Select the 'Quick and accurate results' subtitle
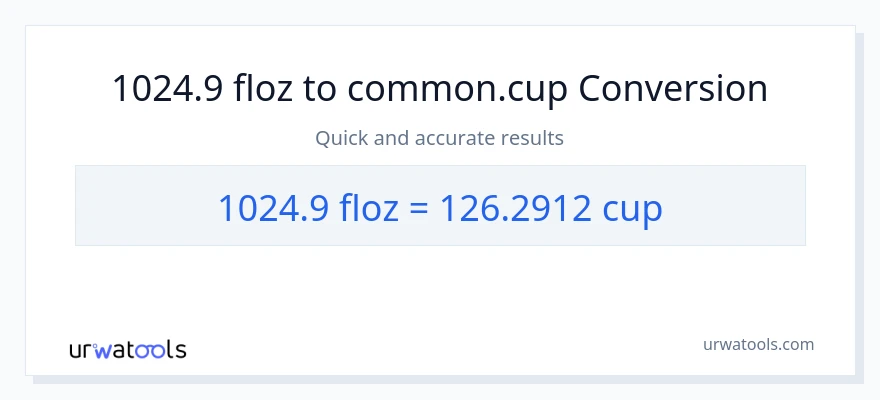880x400 pixels. pyautogui.click(x=439, y=138)
